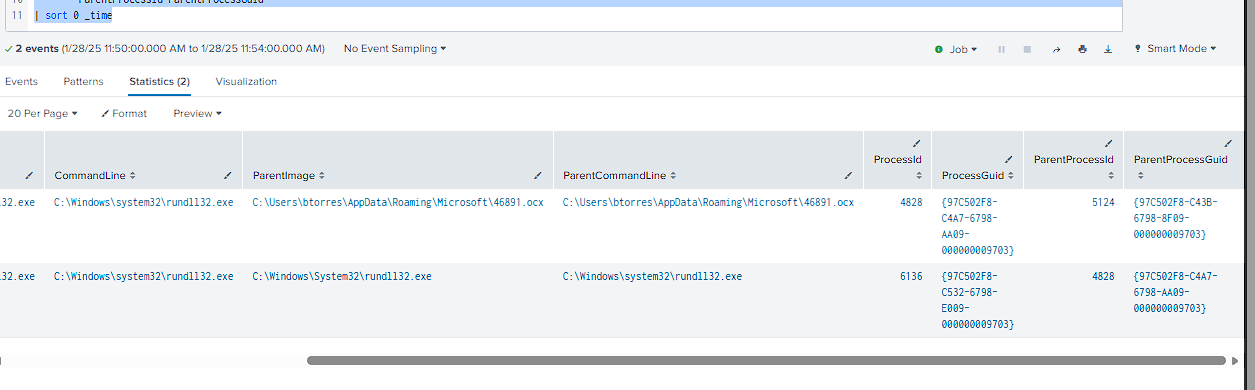This screenshot has width=1255, height=390.
Task: Switch to the Visualization tab
Action: pyautogui.click(x=246, y=81)
